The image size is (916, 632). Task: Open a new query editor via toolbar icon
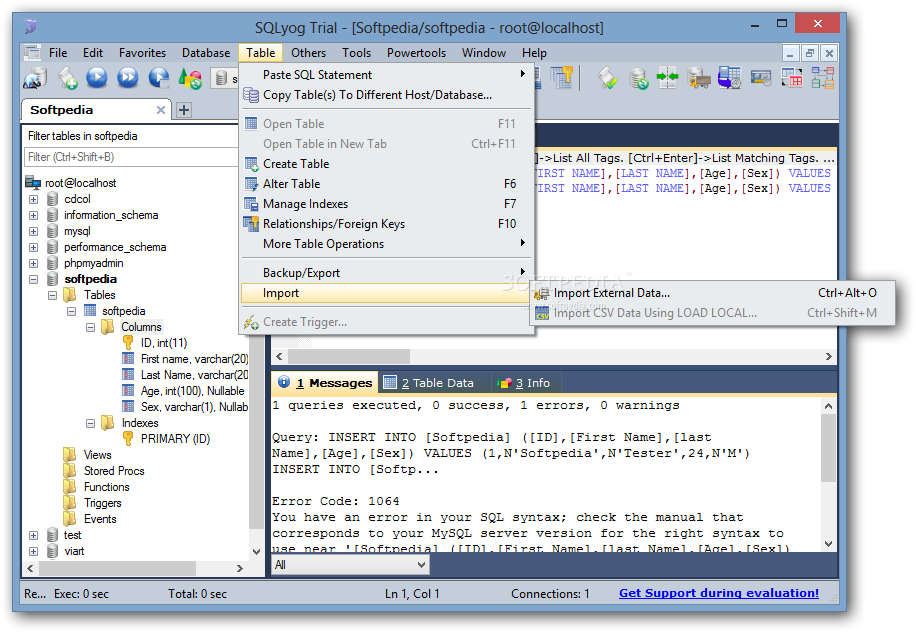(x=67, y=78)
